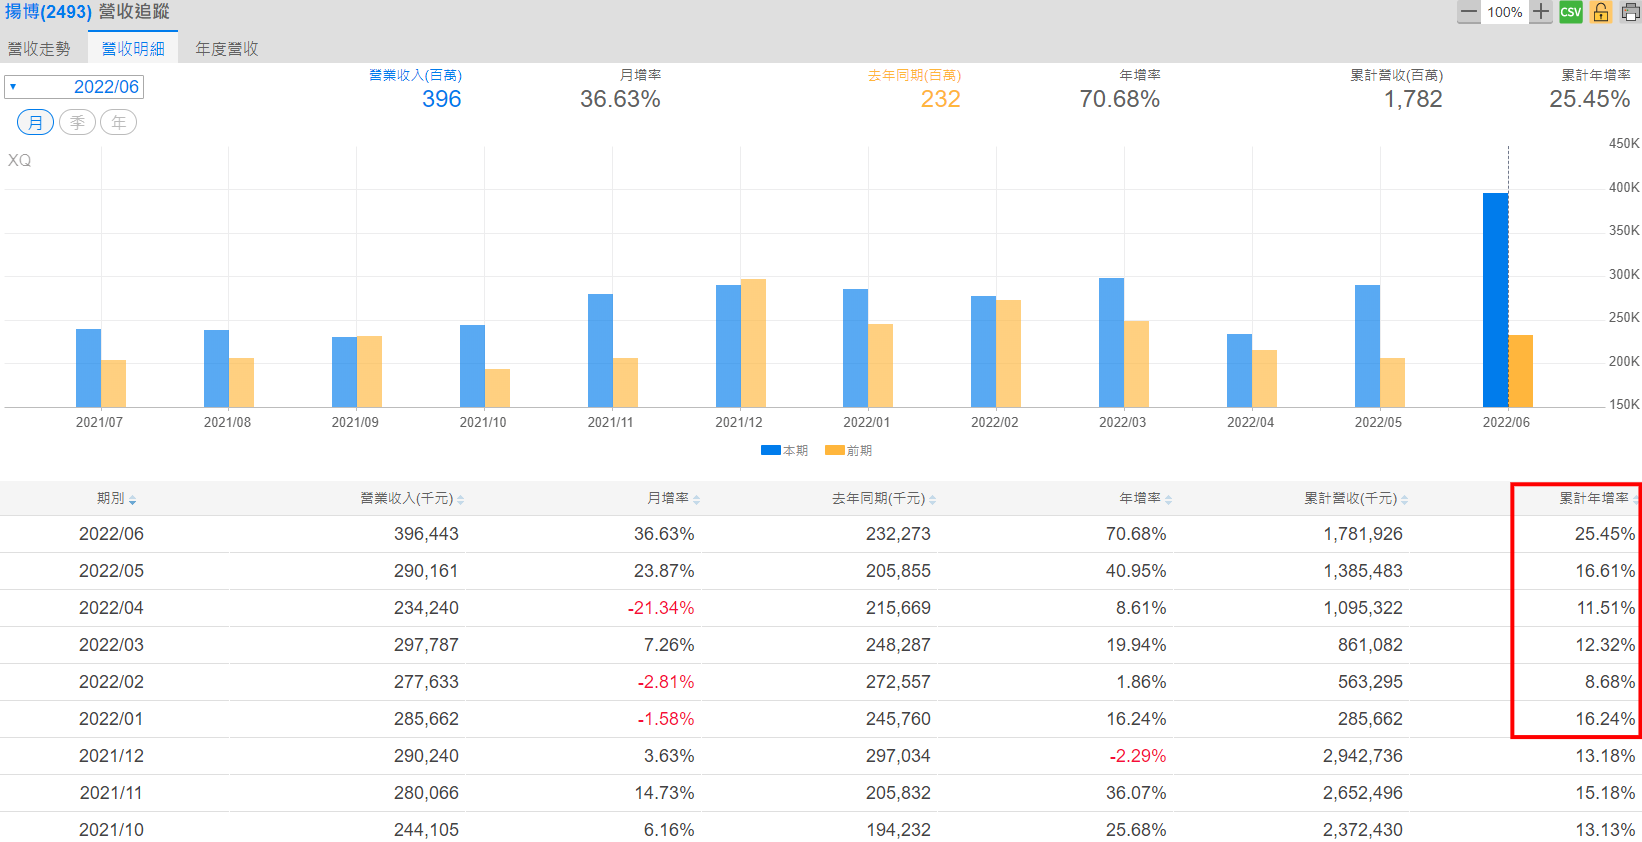Sort by 去年同期(千元) sort arrows
Image resolution: width=1642 pixels, height=842 pixels.
click(x=932, y=499)
